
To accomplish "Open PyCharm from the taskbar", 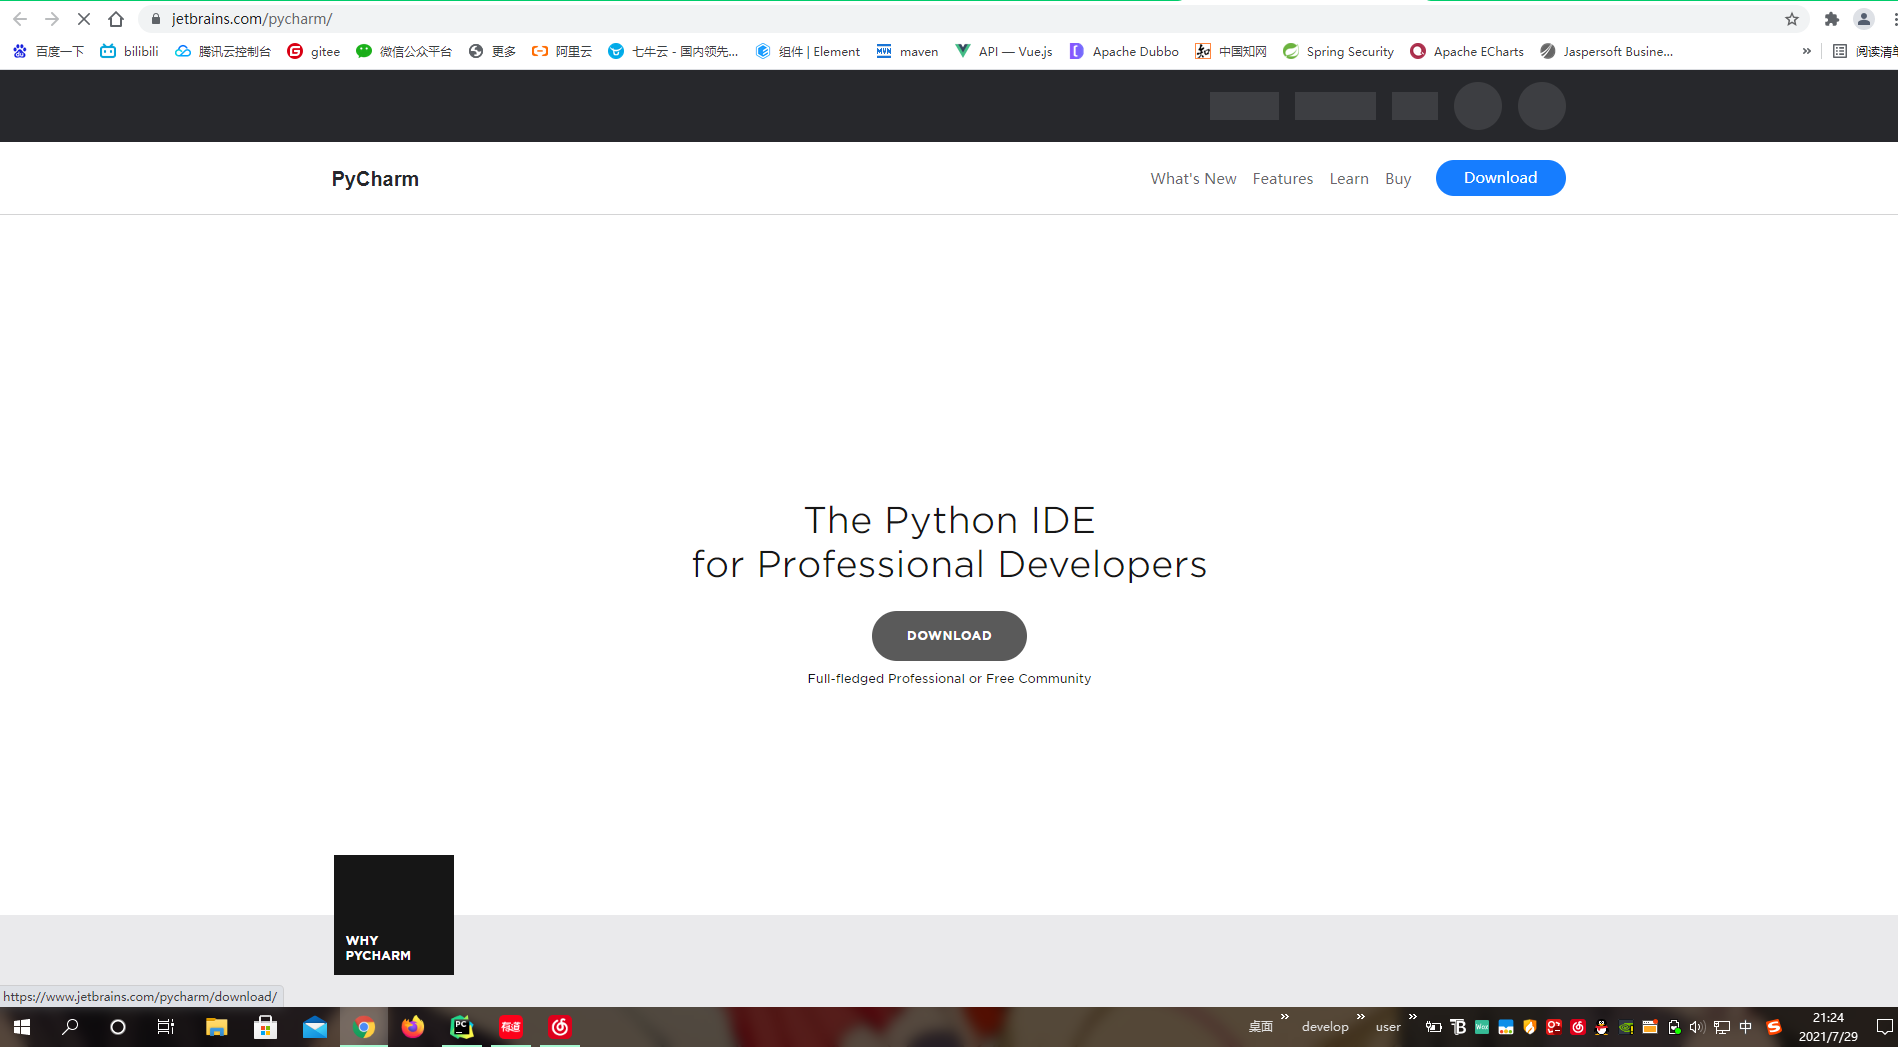I will 462,1027.
